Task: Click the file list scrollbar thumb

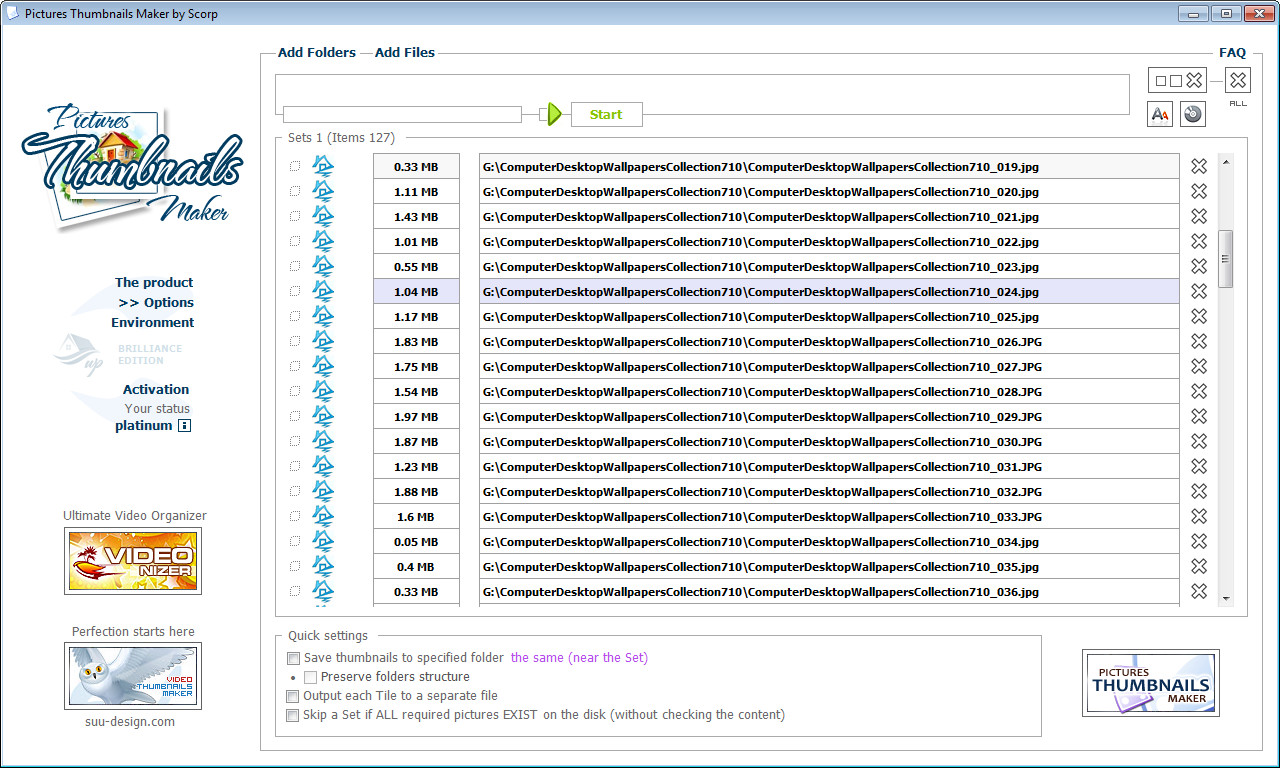Action: coord(1225,259)
